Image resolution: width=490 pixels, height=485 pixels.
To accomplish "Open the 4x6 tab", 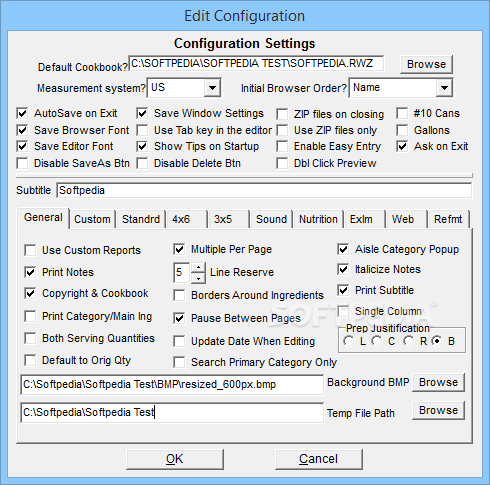I will pyautogui.click(x=187, y=219).
